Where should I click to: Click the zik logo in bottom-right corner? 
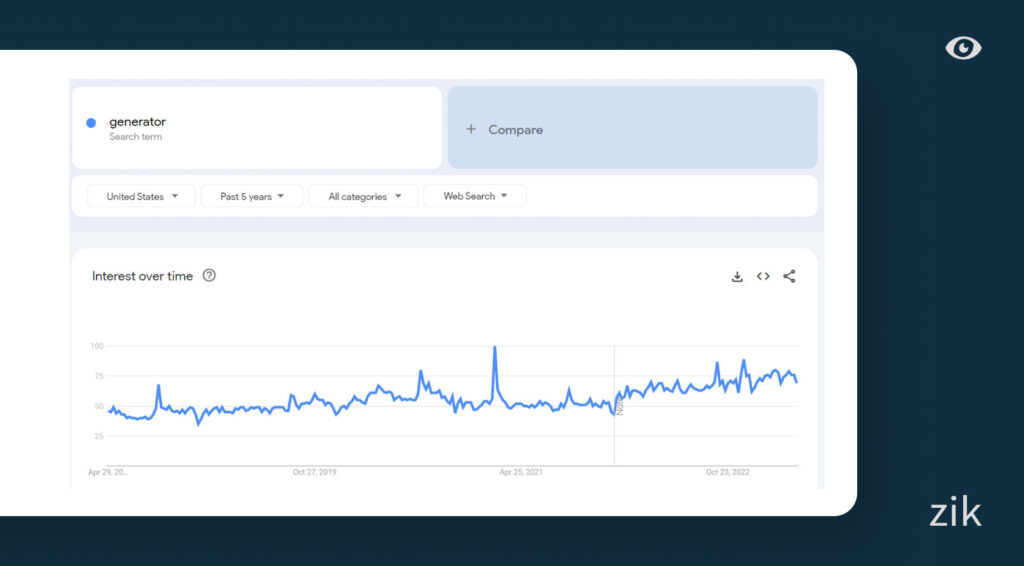954,513
